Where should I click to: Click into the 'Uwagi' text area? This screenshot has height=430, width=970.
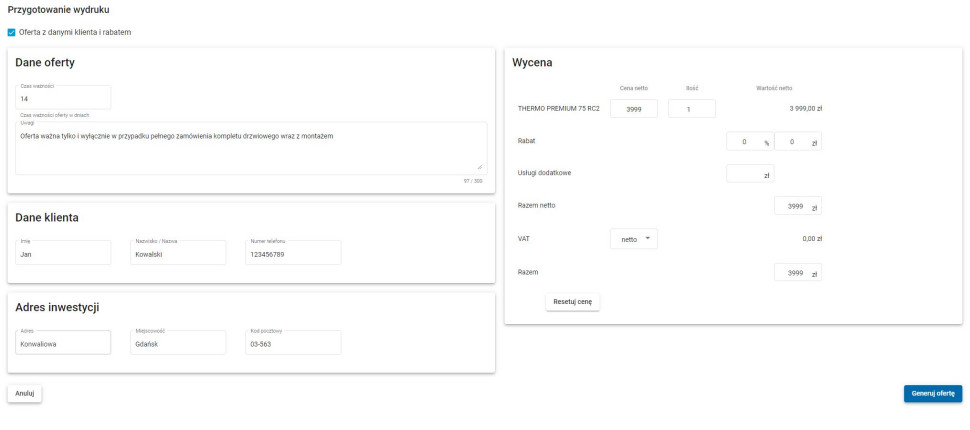point(250,147)
